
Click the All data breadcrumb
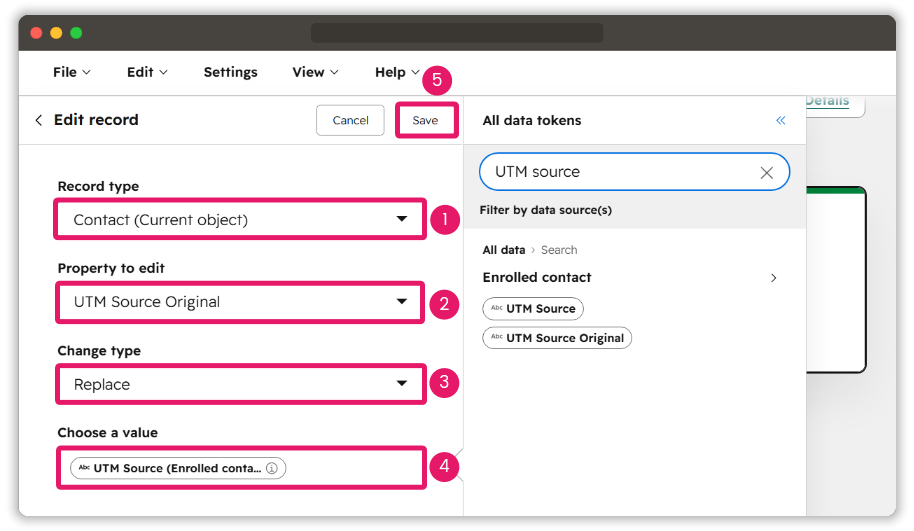[504, 250]
